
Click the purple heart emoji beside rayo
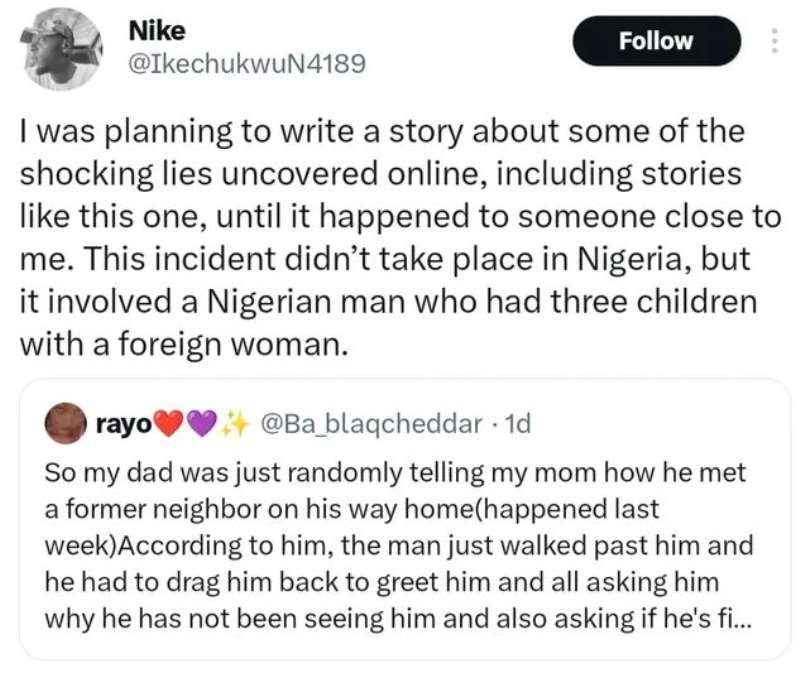202,424
